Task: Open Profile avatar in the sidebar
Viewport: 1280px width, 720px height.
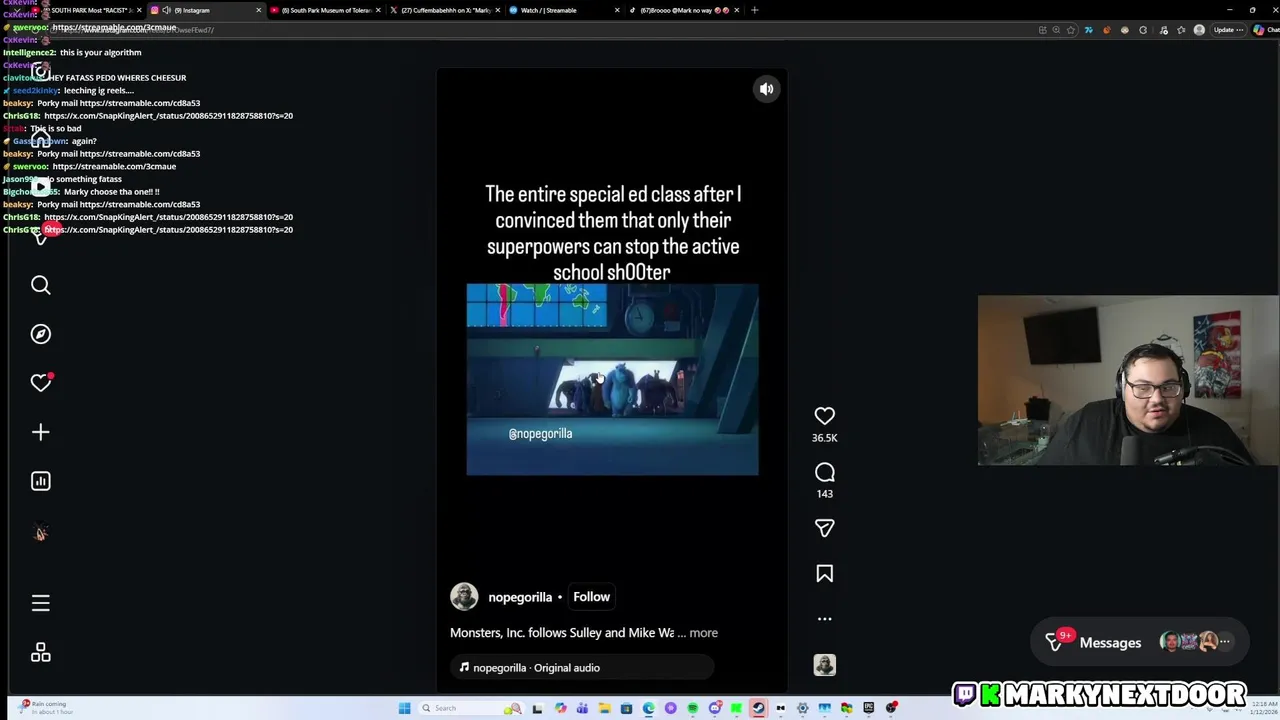Action: (x=40, y=533)
